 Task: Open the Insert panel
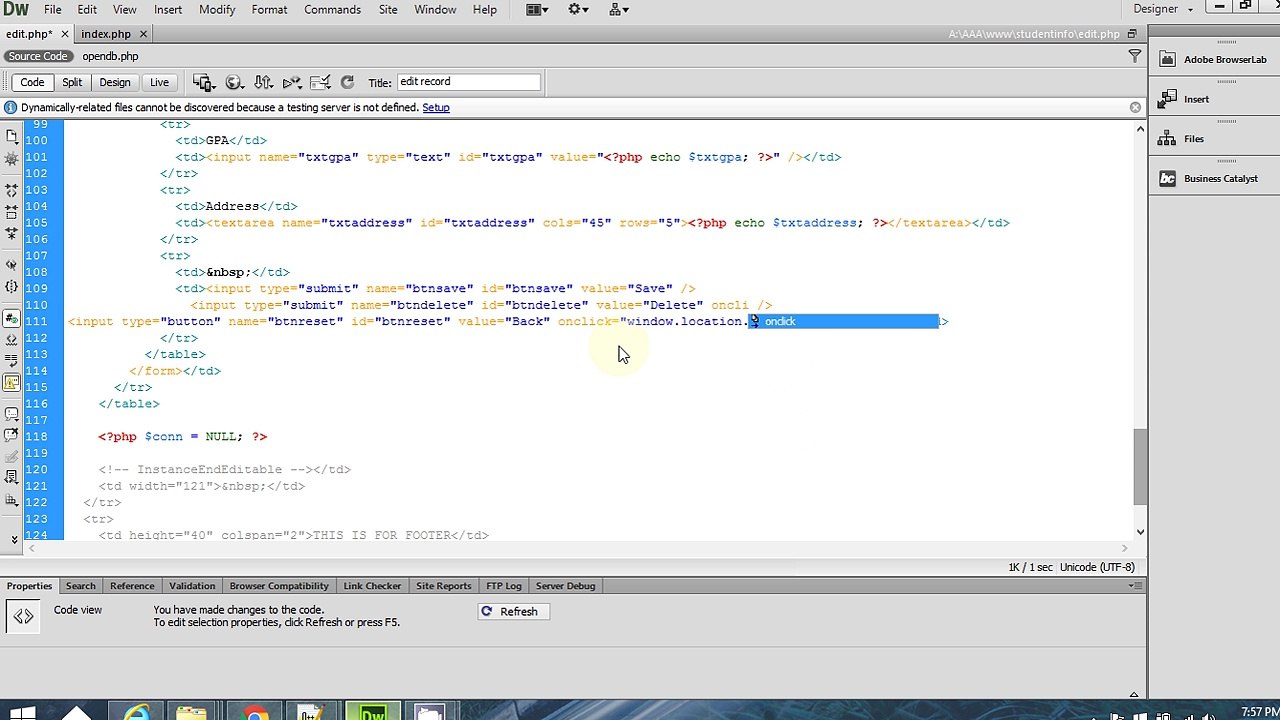pos(1184,99)
